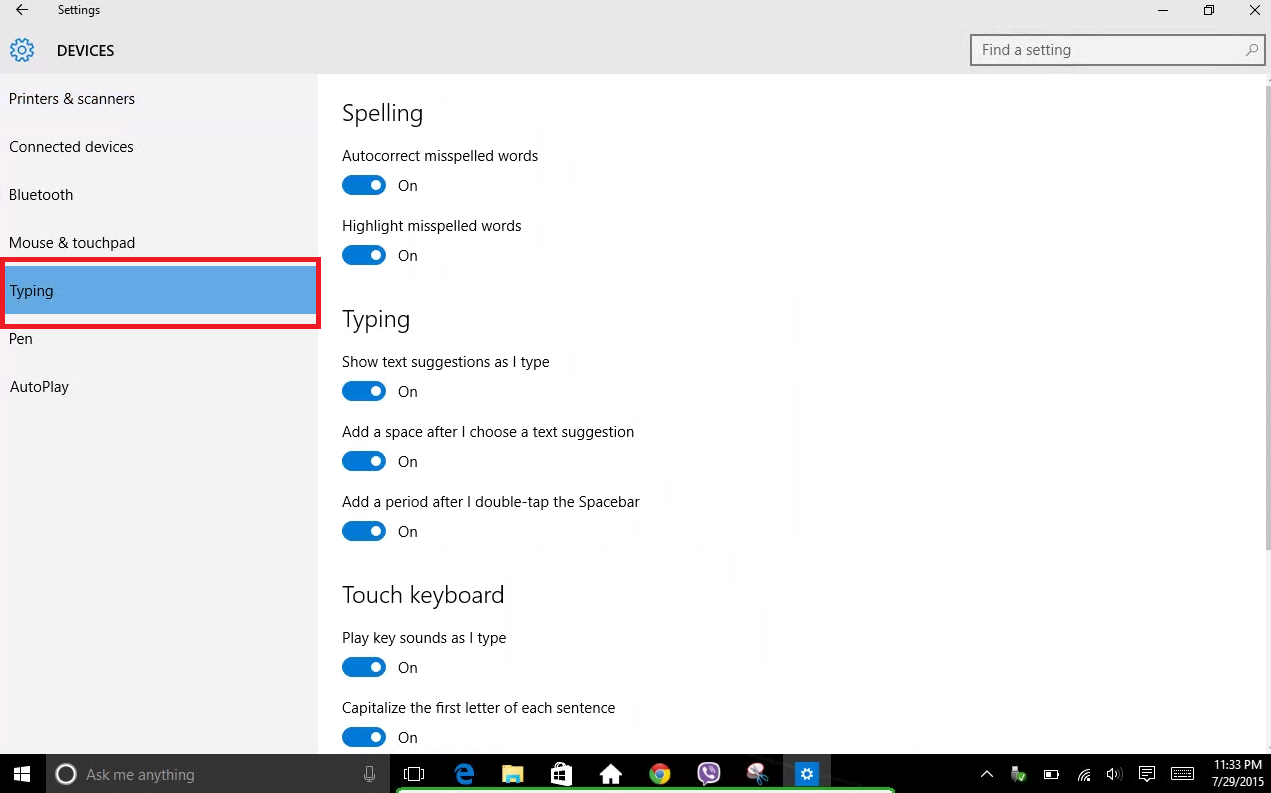Open the Settings gear next to DEVICES

click(x=22, y=50)
